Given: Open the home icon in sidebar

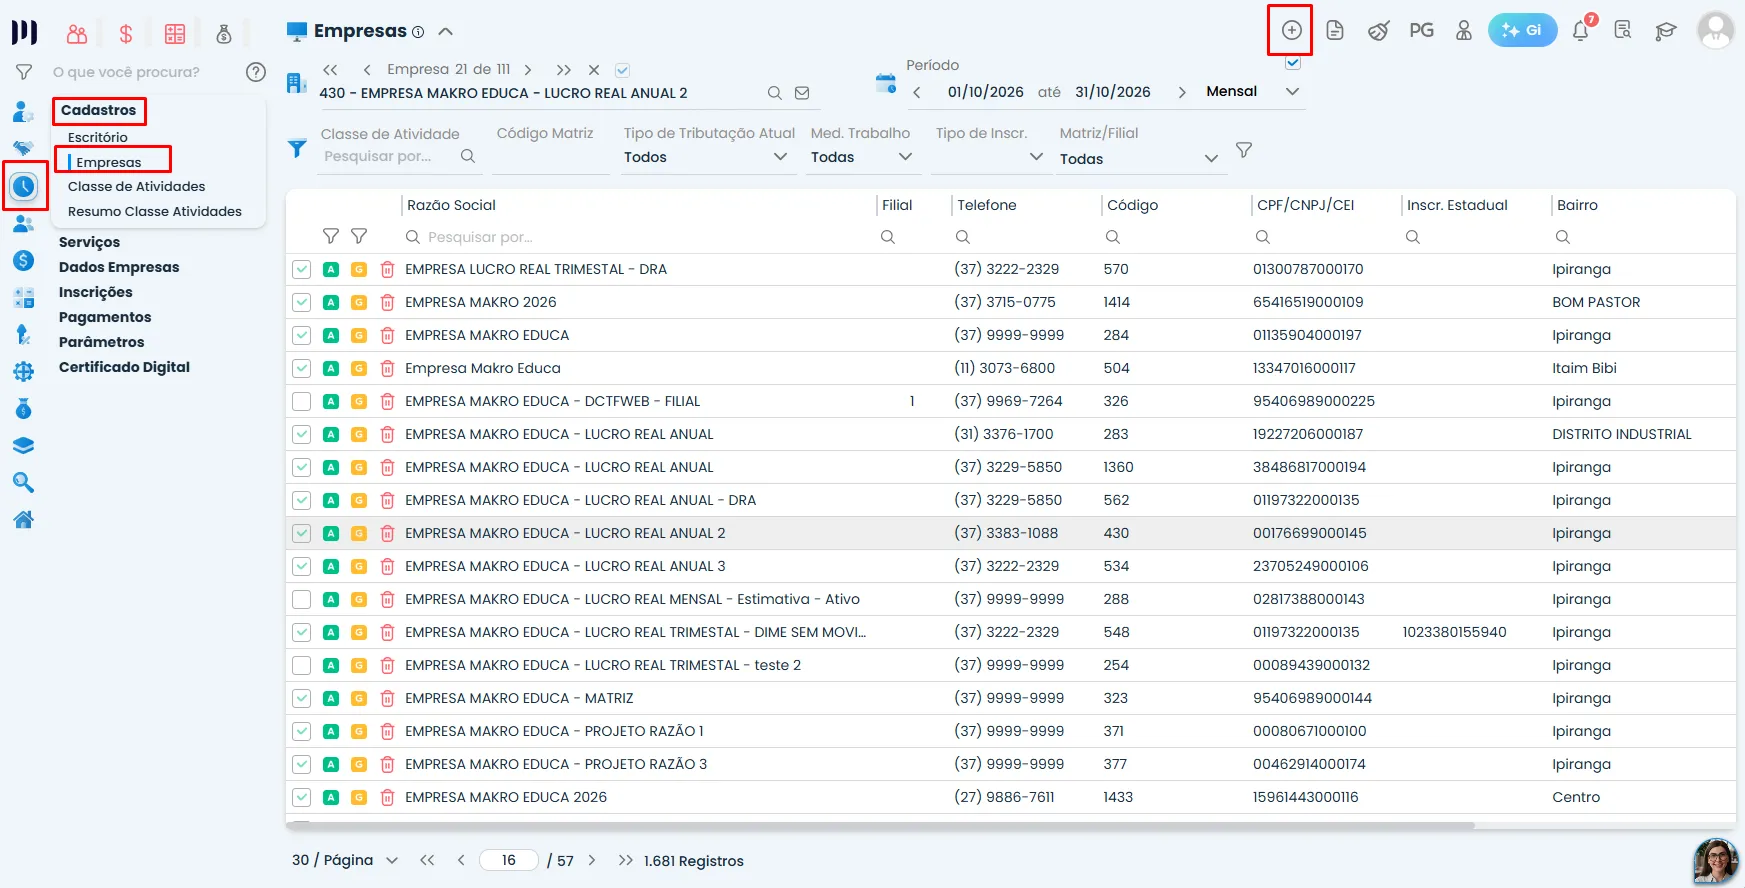Looking at the screenshot, I should tap(24, 520).
